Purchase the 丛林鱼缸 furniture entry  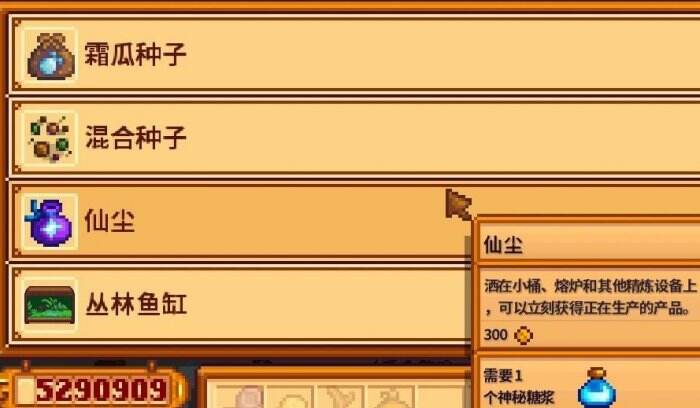pos(241,304)
